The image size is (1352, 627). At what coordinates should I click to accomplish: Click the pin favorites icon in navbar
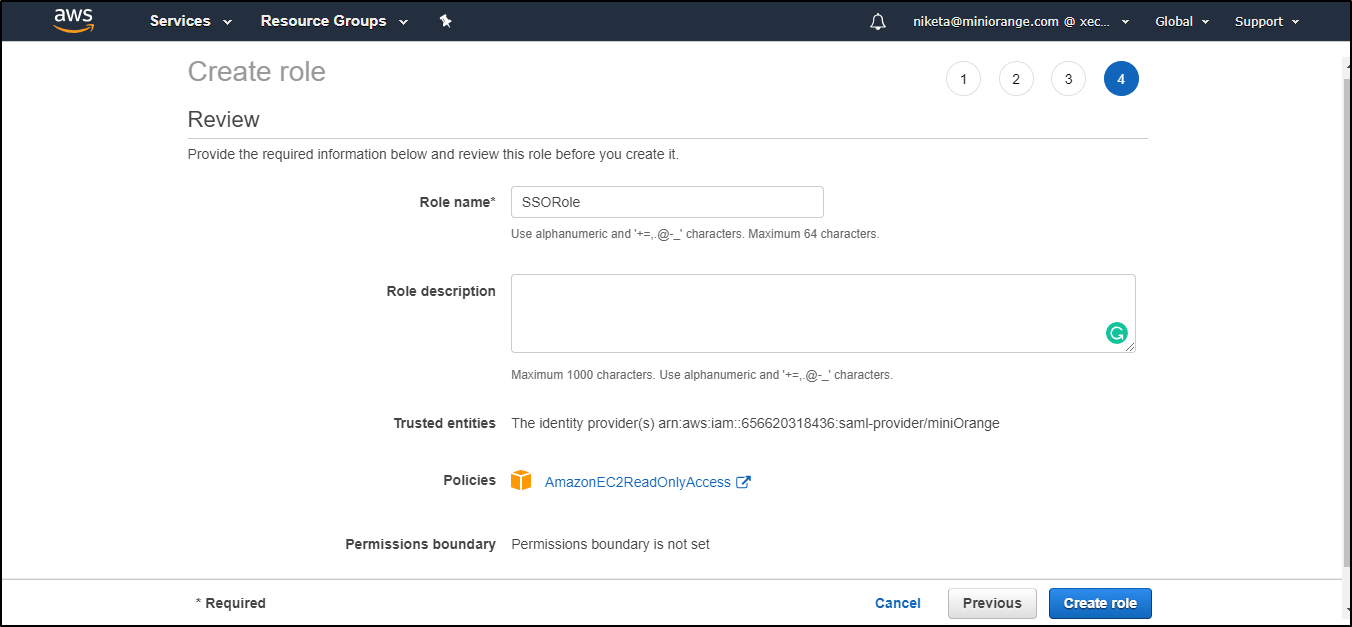(x=446, y=20)
